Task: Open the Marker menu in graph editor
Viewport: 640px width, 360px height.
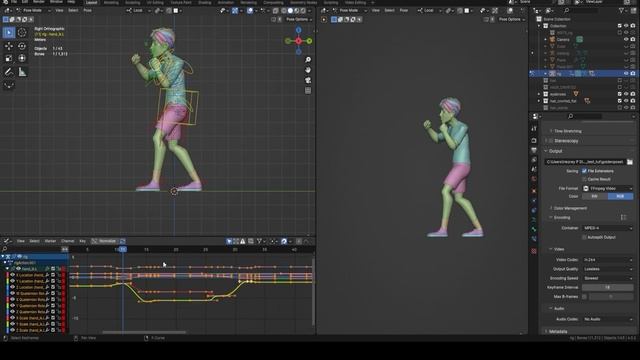Action: pyautogui.click(x=50, y=241)
